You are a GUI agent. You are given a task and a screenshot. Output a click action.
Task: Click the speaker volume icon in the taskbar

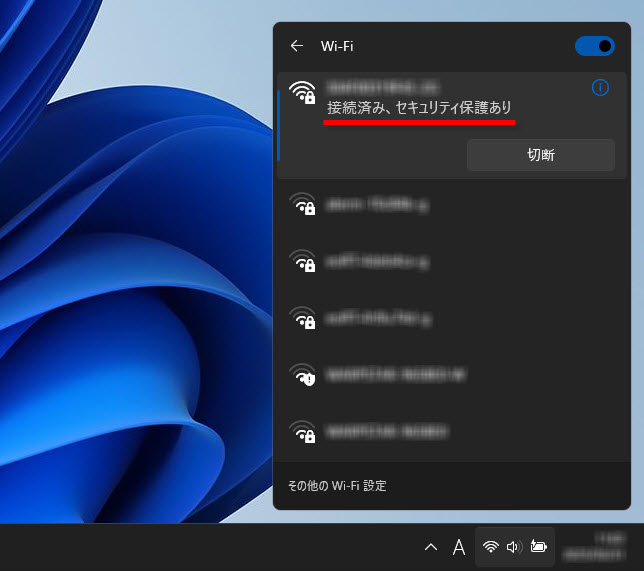click(514, 547)
